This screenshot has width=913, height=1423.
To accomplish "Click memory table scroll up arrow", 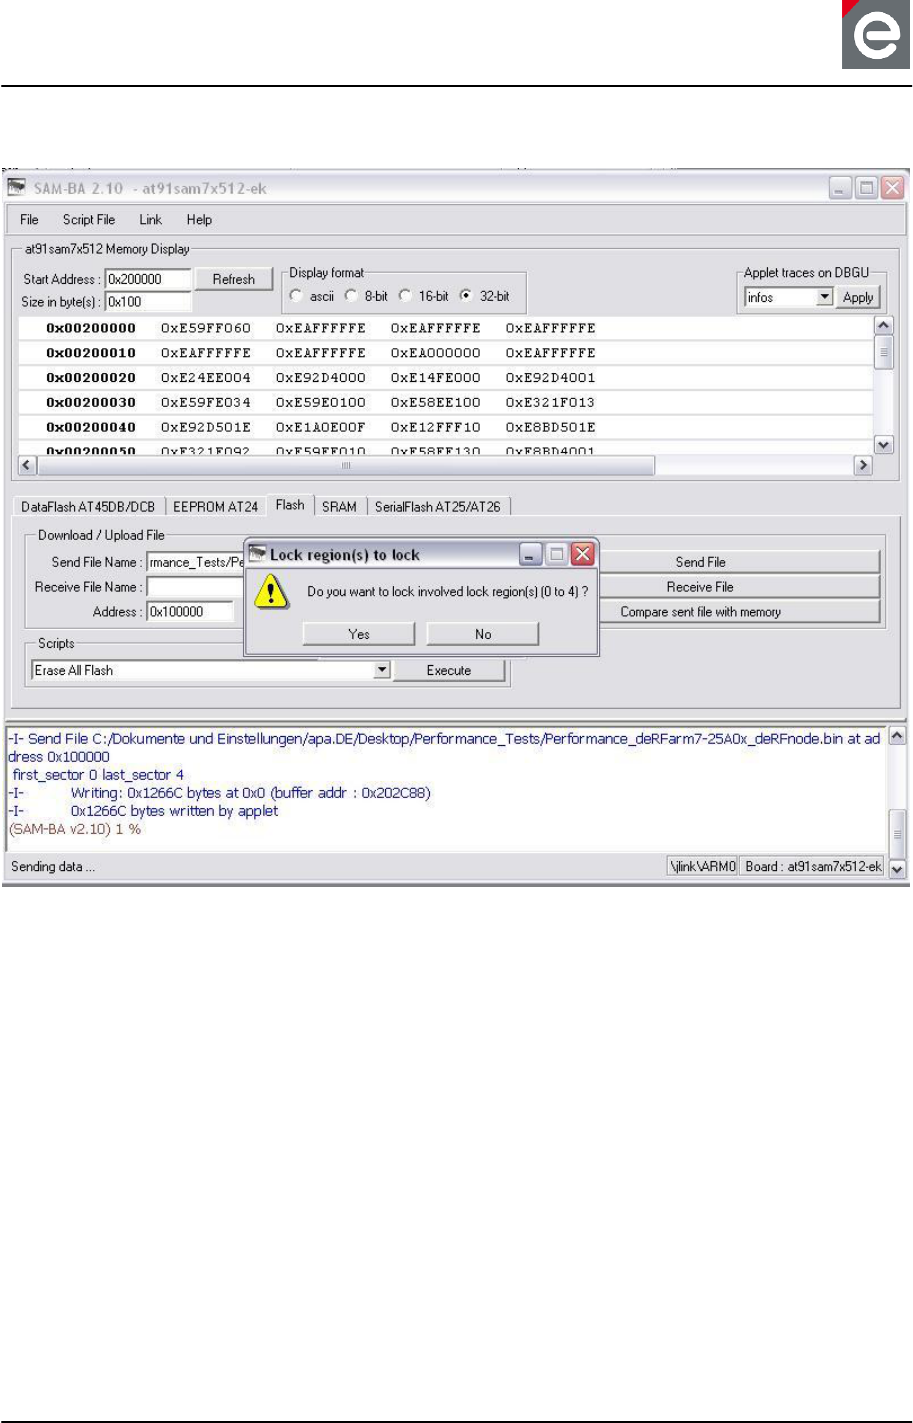I will (883, 326).
